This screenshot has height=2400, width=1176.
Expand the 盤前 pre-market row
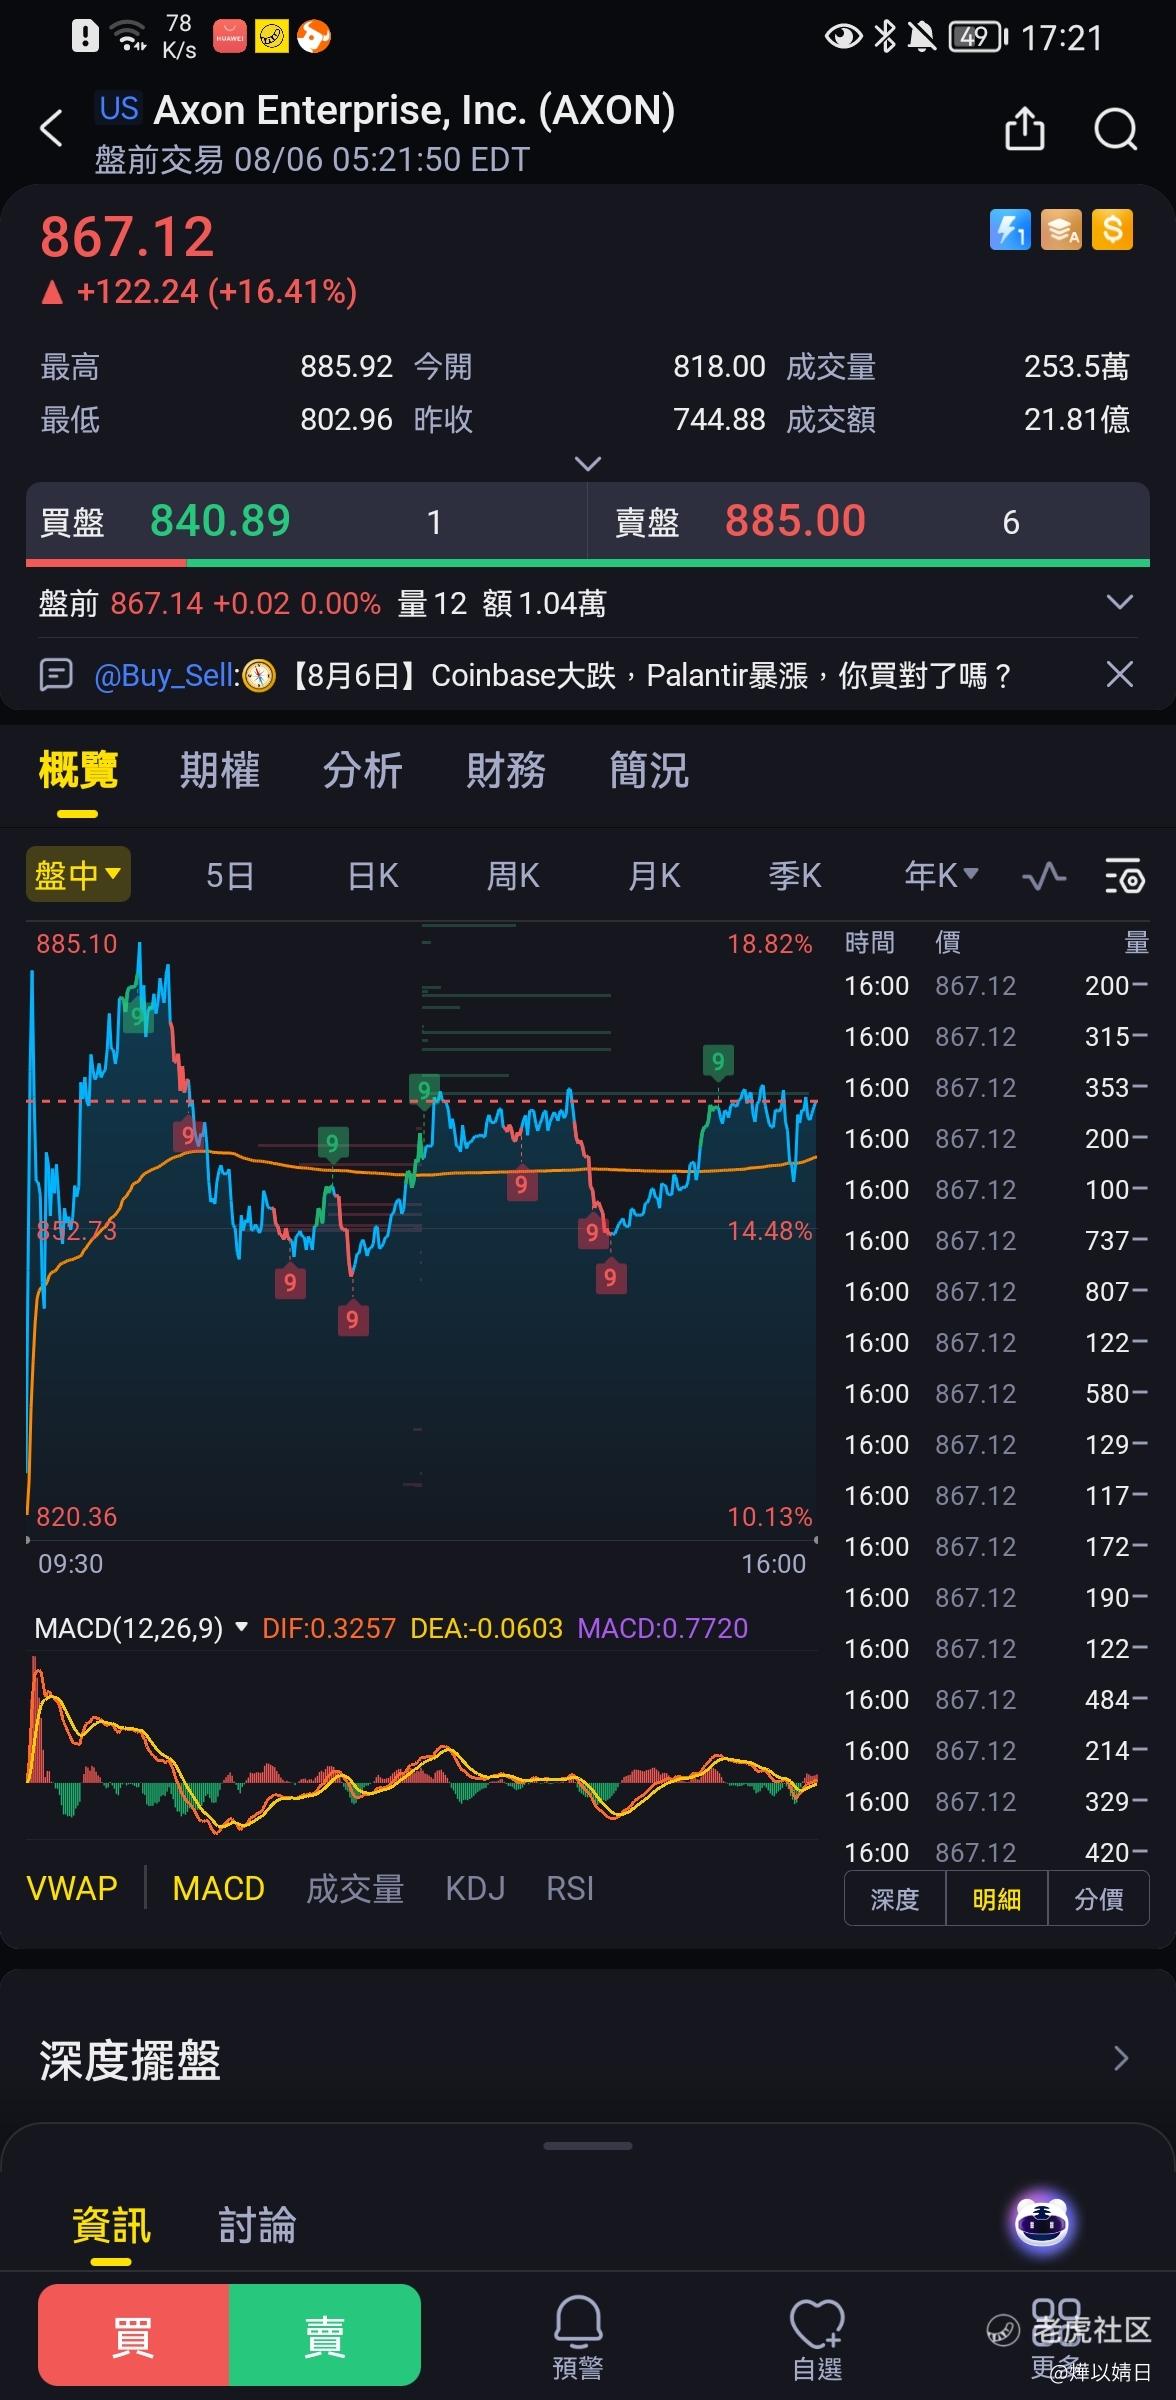(1120, 602)
